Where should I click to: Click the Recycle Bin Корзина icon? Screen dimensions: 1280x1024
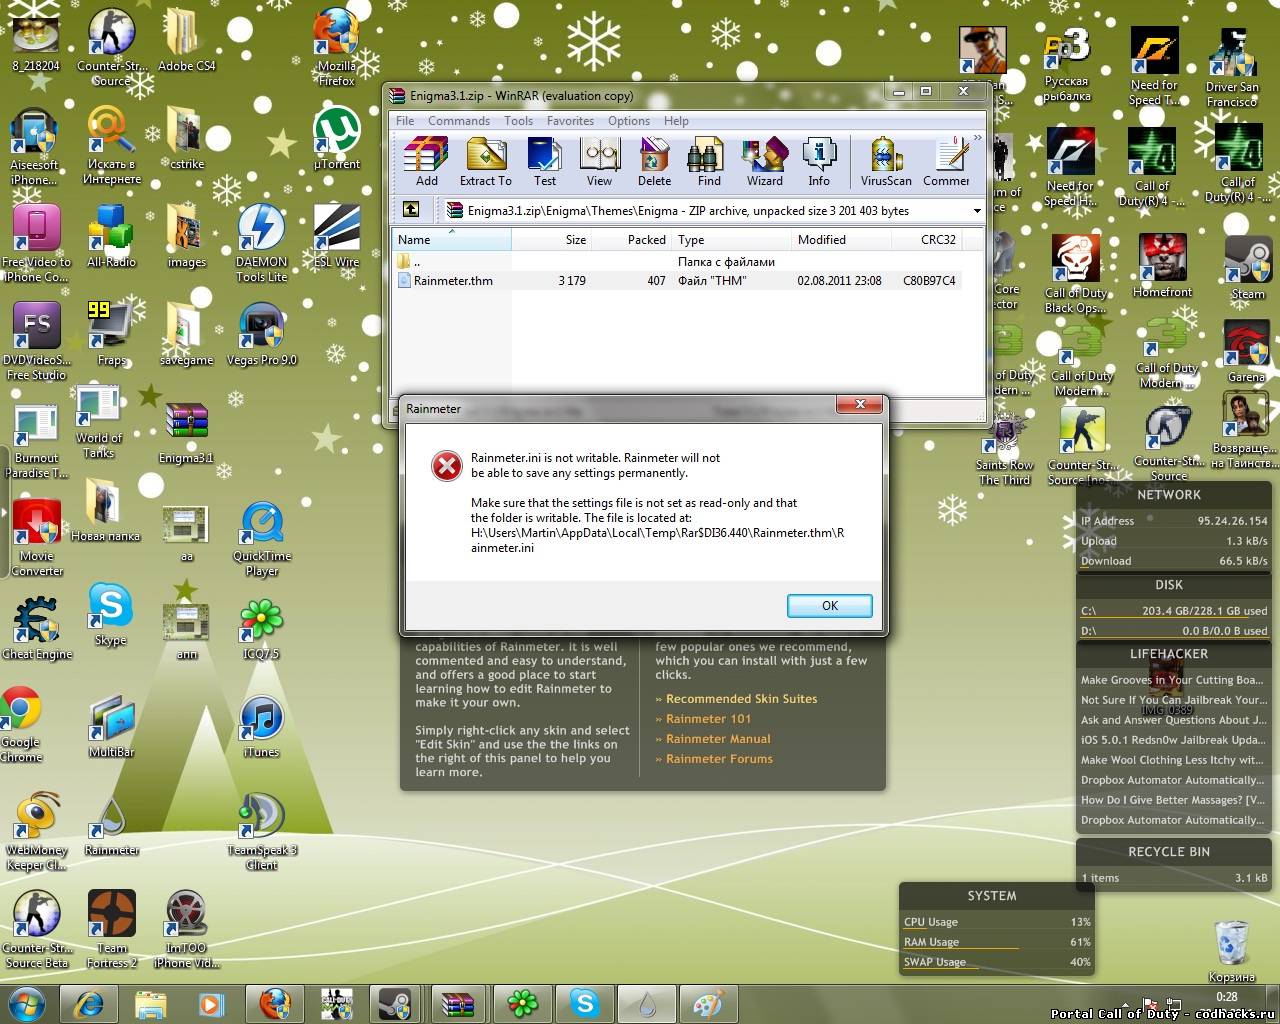click(1231, 952)
